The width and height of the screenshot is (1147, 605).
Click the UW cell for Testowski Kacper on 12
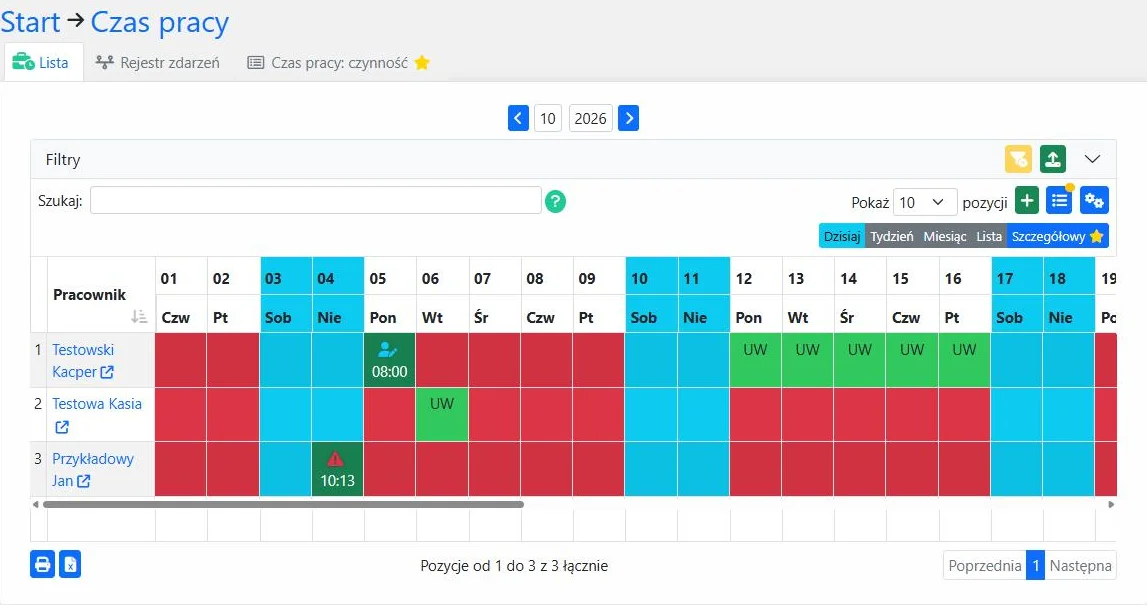[756, 360]
